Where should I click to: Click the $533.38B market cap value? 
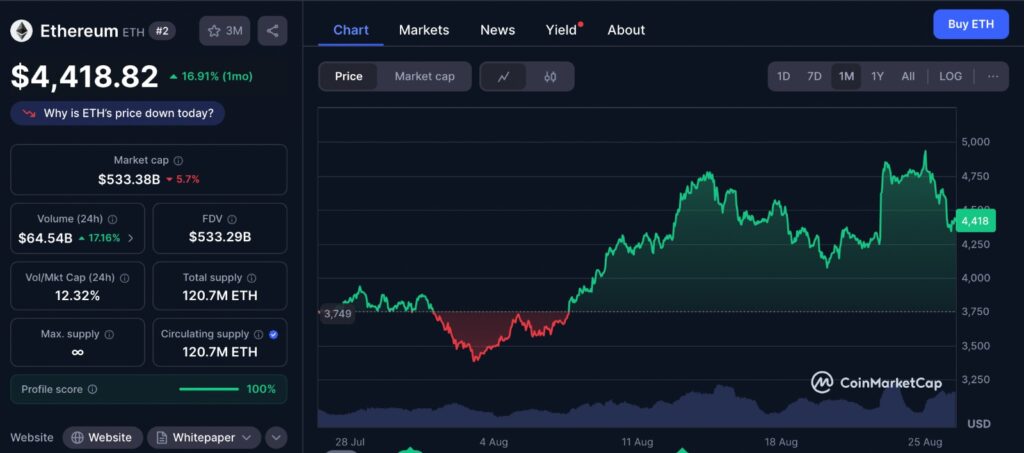click(129, 179)
